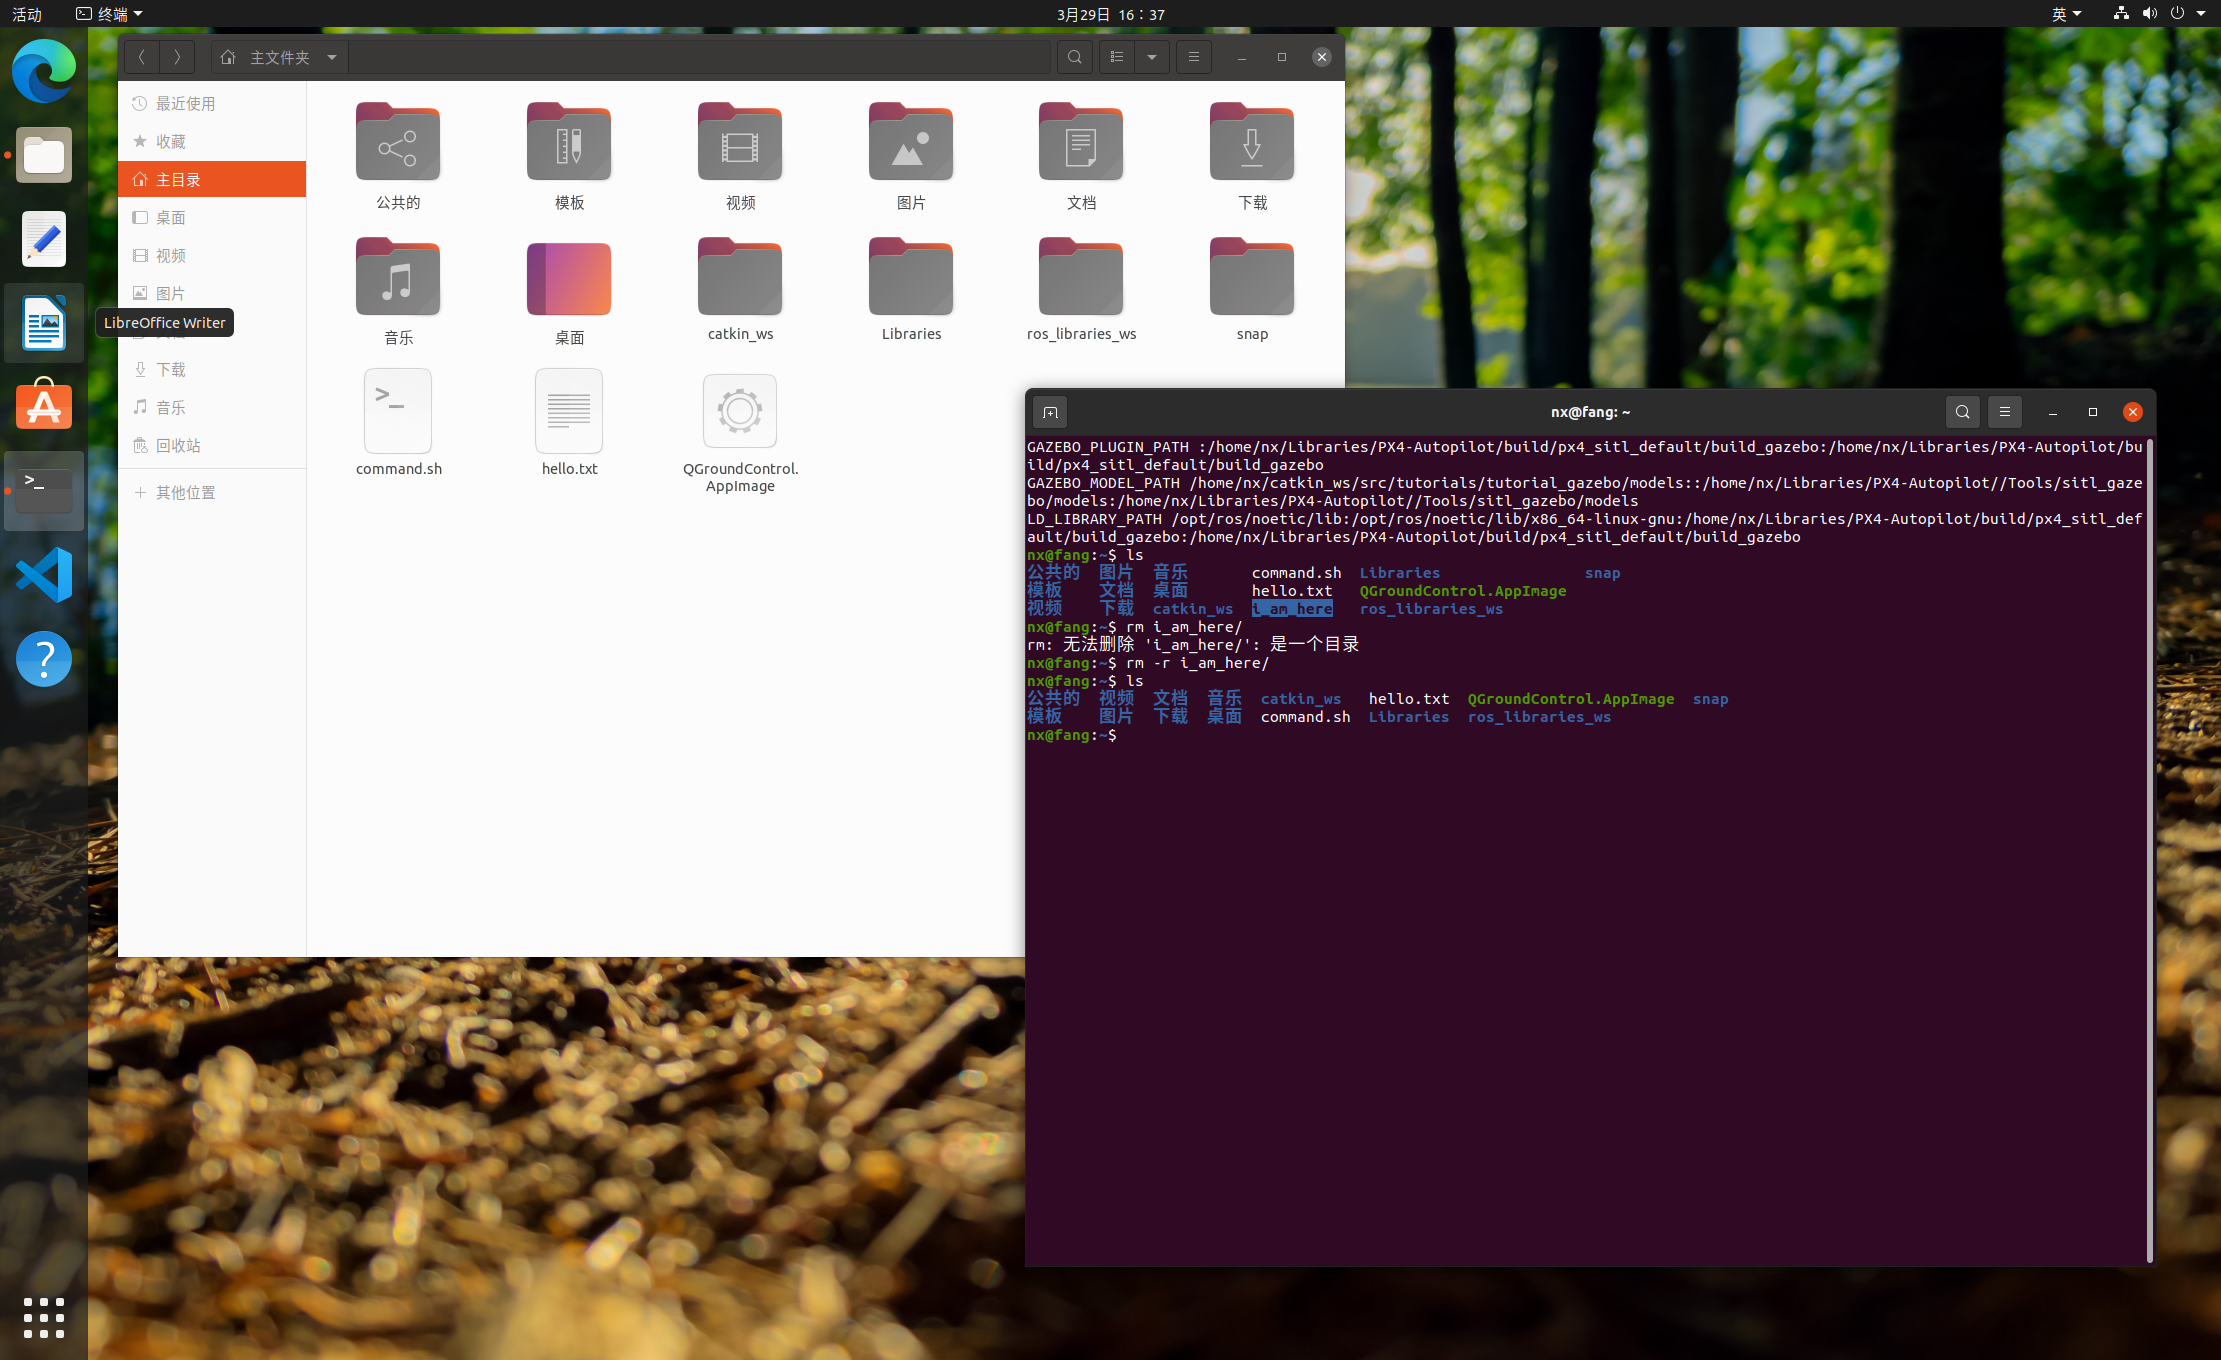The image size is (2221, 1360).
Task: Show Applications grid in the dock
Action: pyautogui.click(x=44, y=1318)
